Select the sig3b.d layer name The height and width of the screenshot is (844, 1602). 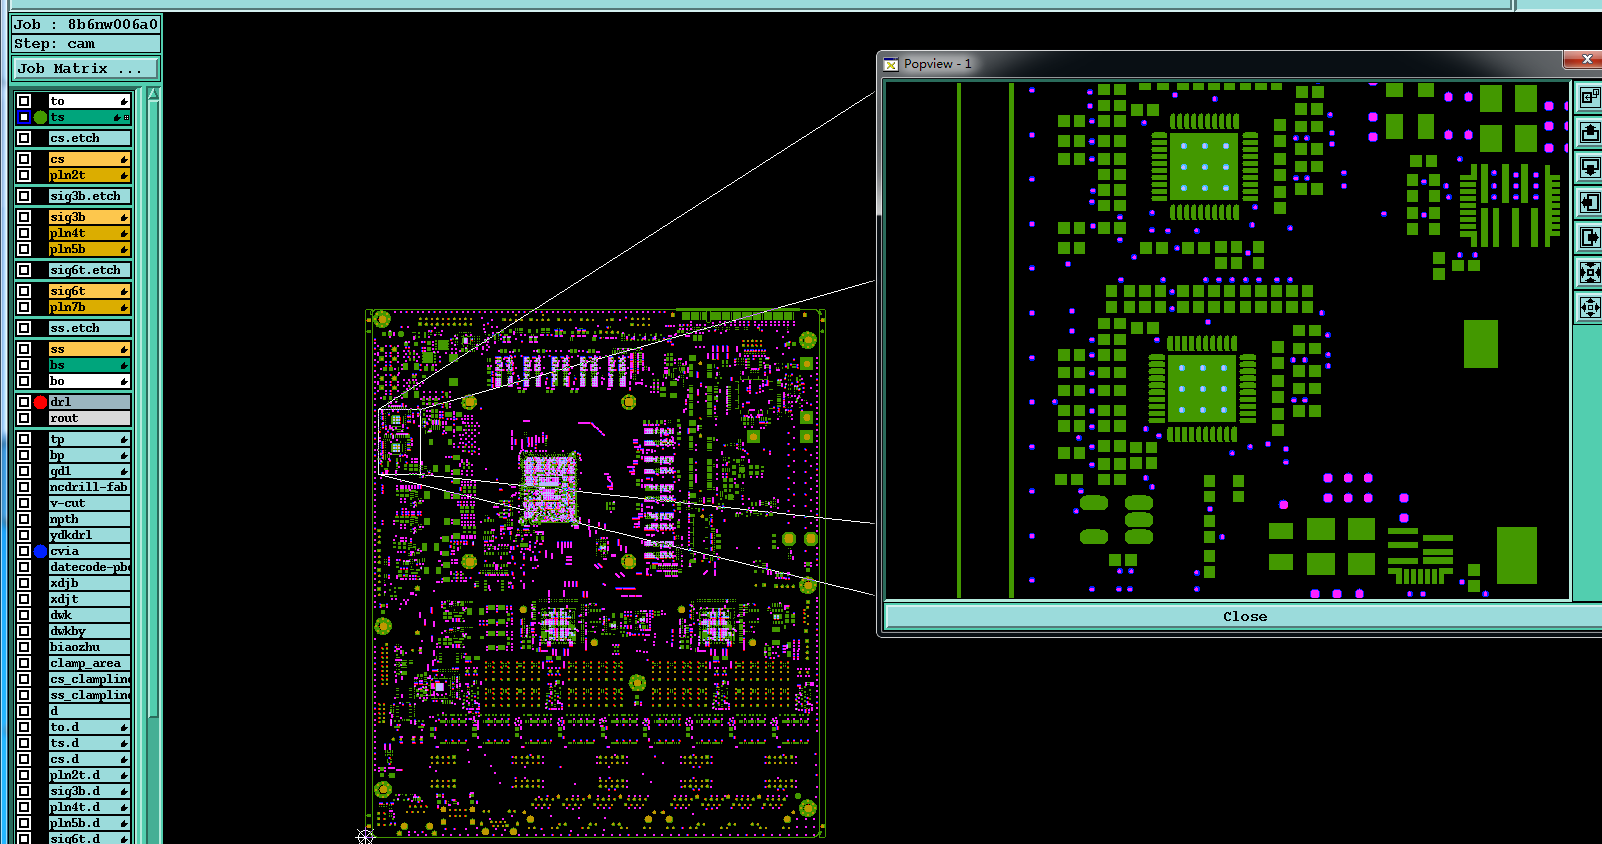click(90, 791)
